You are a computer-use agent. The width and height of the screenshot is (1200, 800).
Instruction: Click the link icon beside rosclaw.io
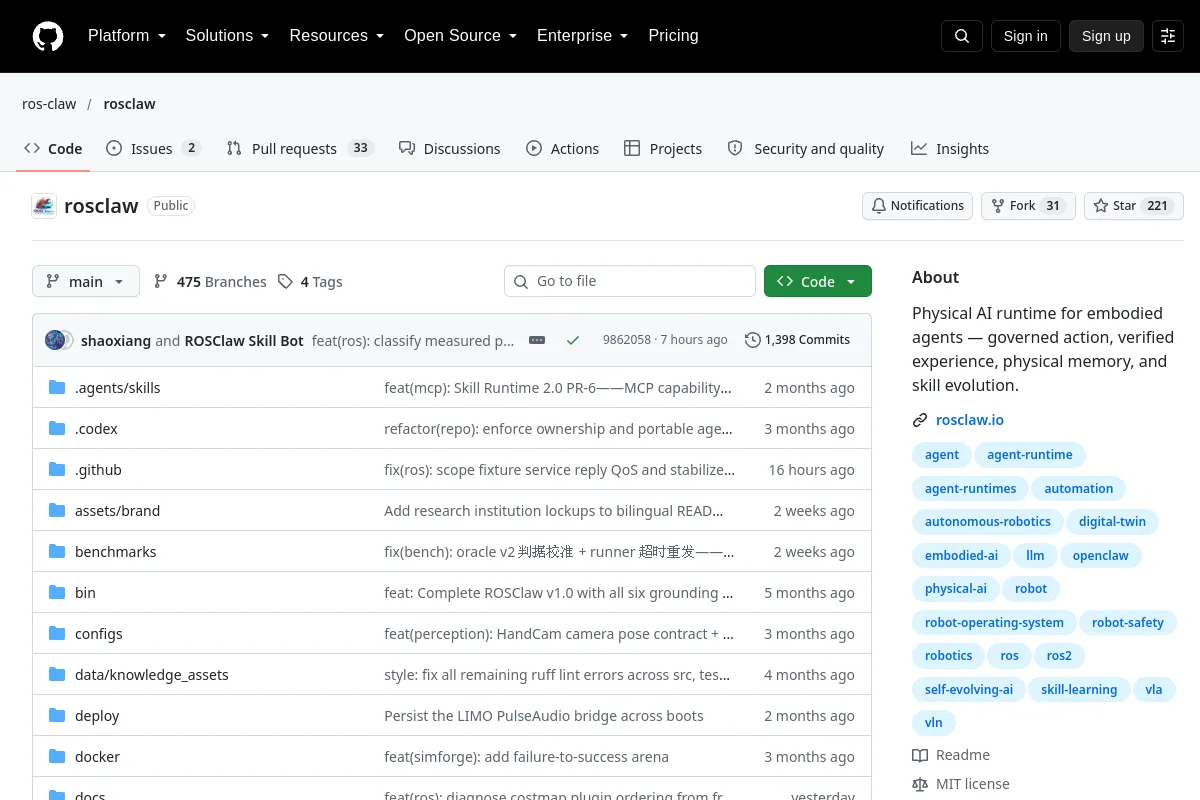coord(920,421)
